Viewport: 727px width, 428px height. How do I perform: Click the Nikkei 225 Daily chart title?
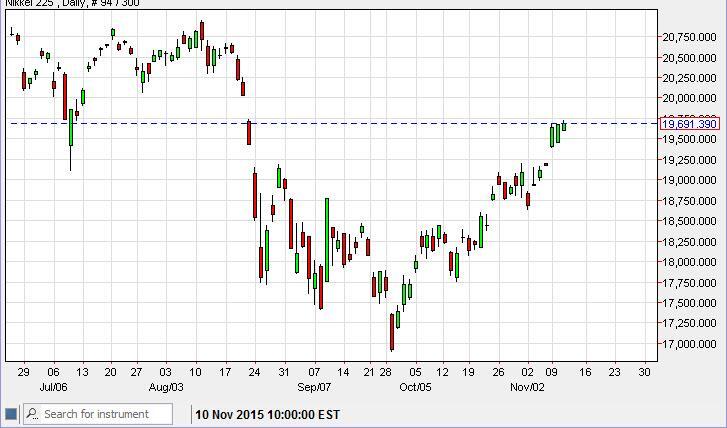pyautogui.click(x=71, y=4)
